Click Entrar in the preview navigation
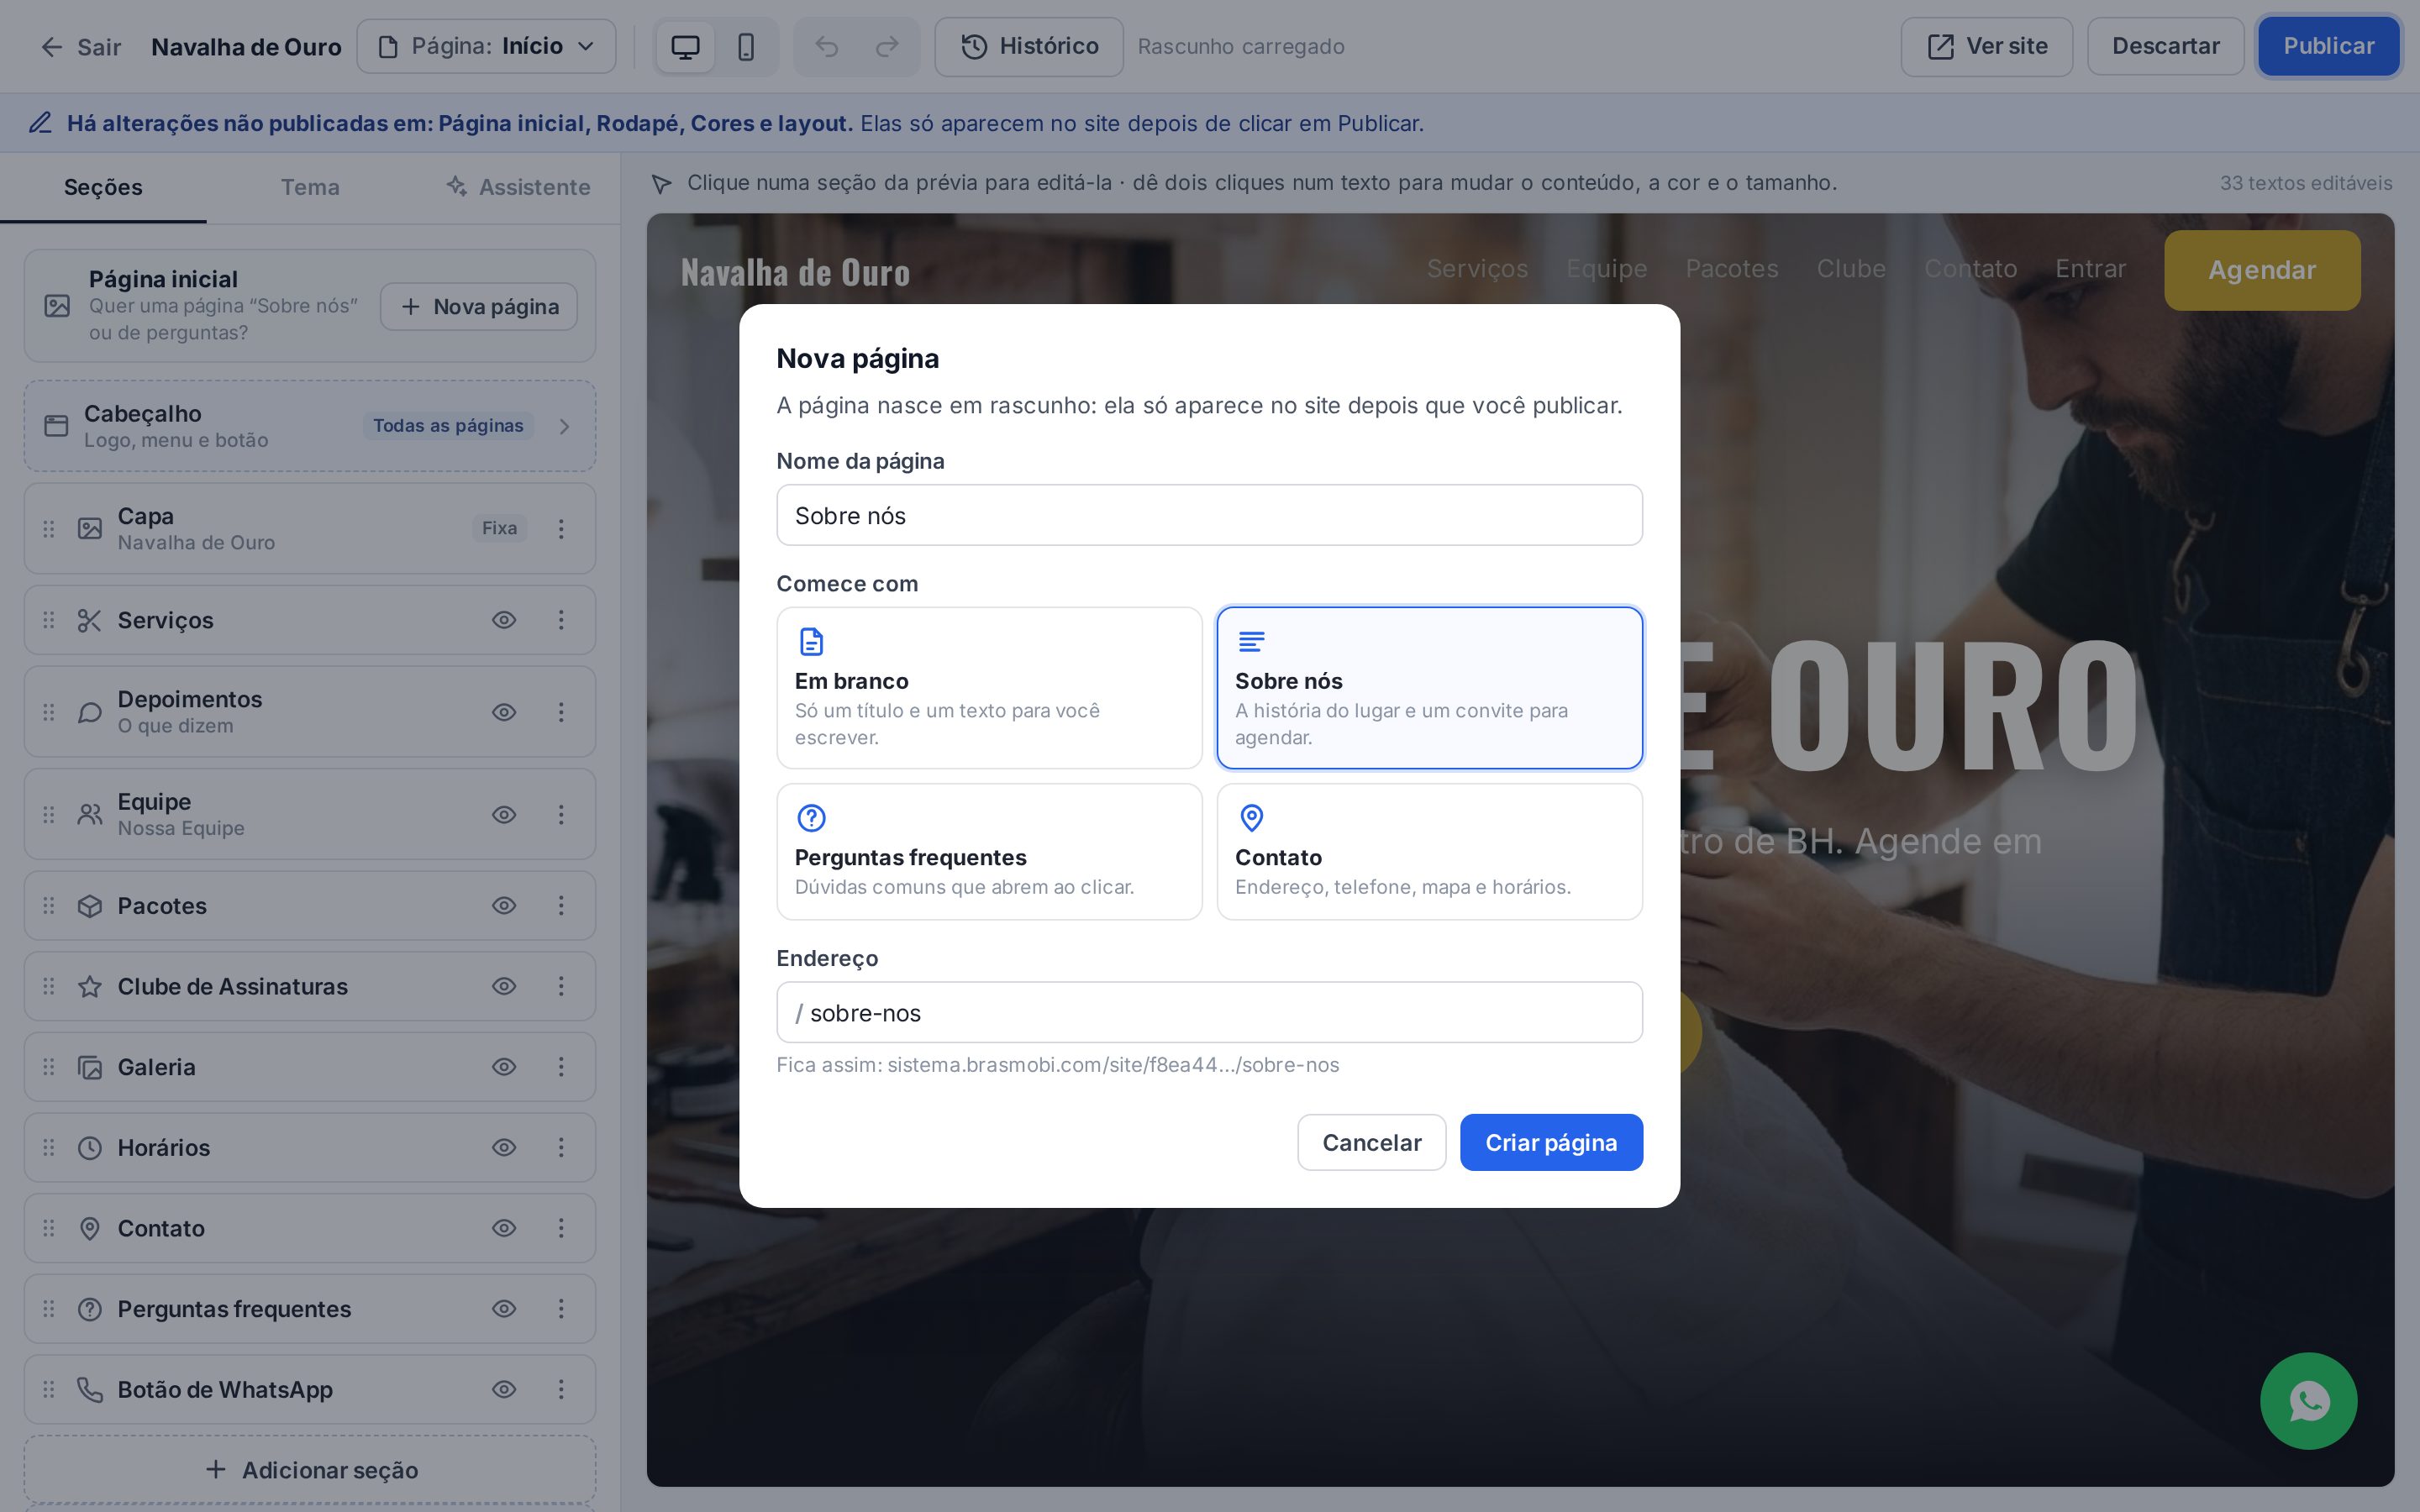 point(2090,269)
